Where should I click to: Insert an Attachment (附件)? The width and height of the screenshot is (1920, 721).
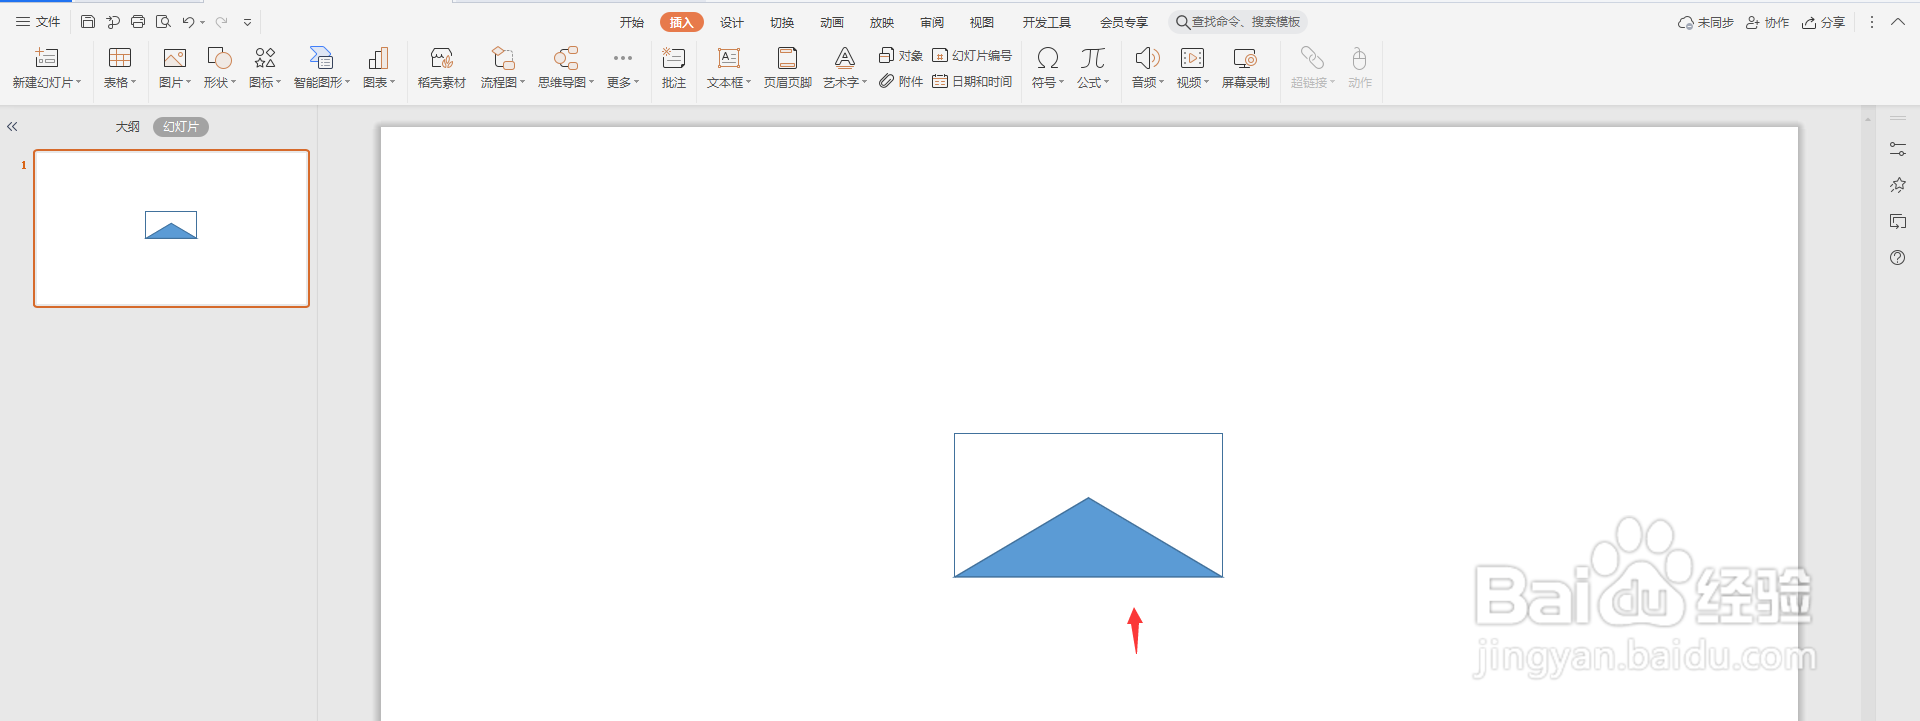point(900,81)
